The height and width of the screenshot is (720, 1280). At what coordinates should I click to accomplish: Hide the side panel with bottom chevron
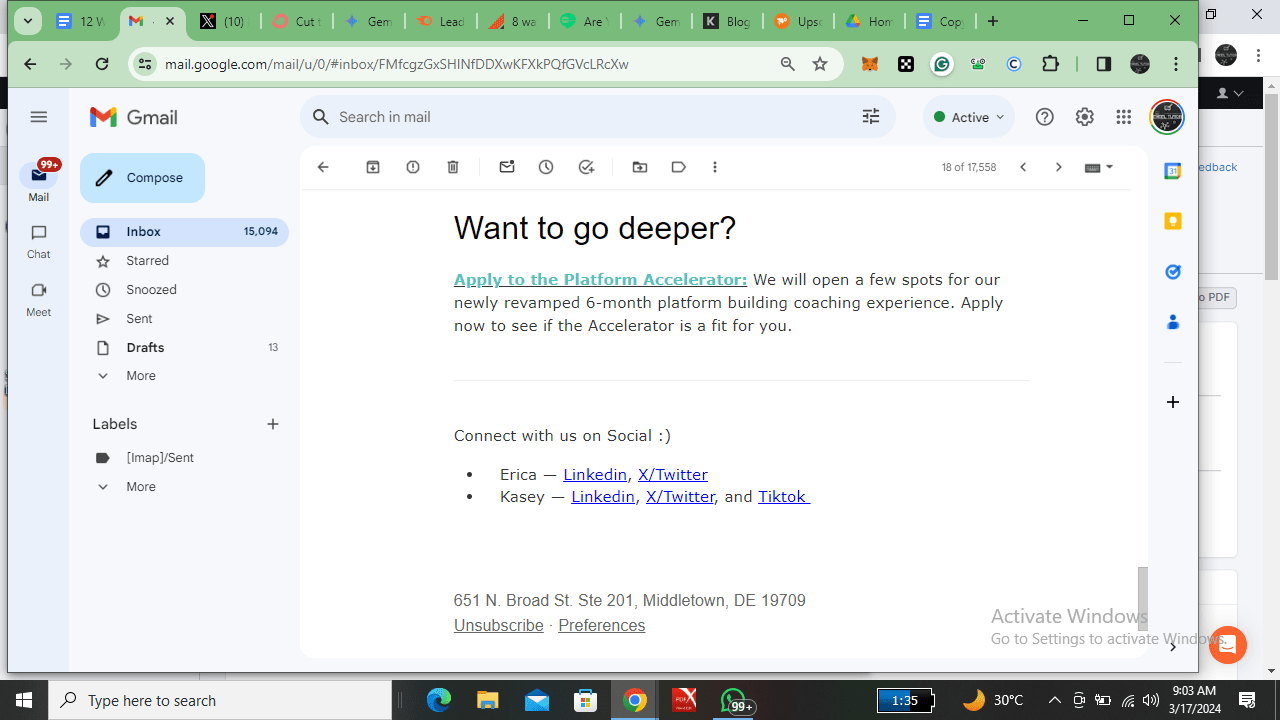pyautogui.click(x=1173, y=647)
